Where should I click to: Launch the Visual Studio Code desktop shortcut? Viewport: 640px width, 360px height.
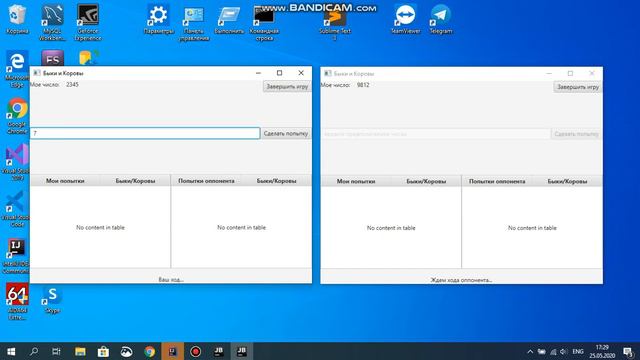point(16,209)
